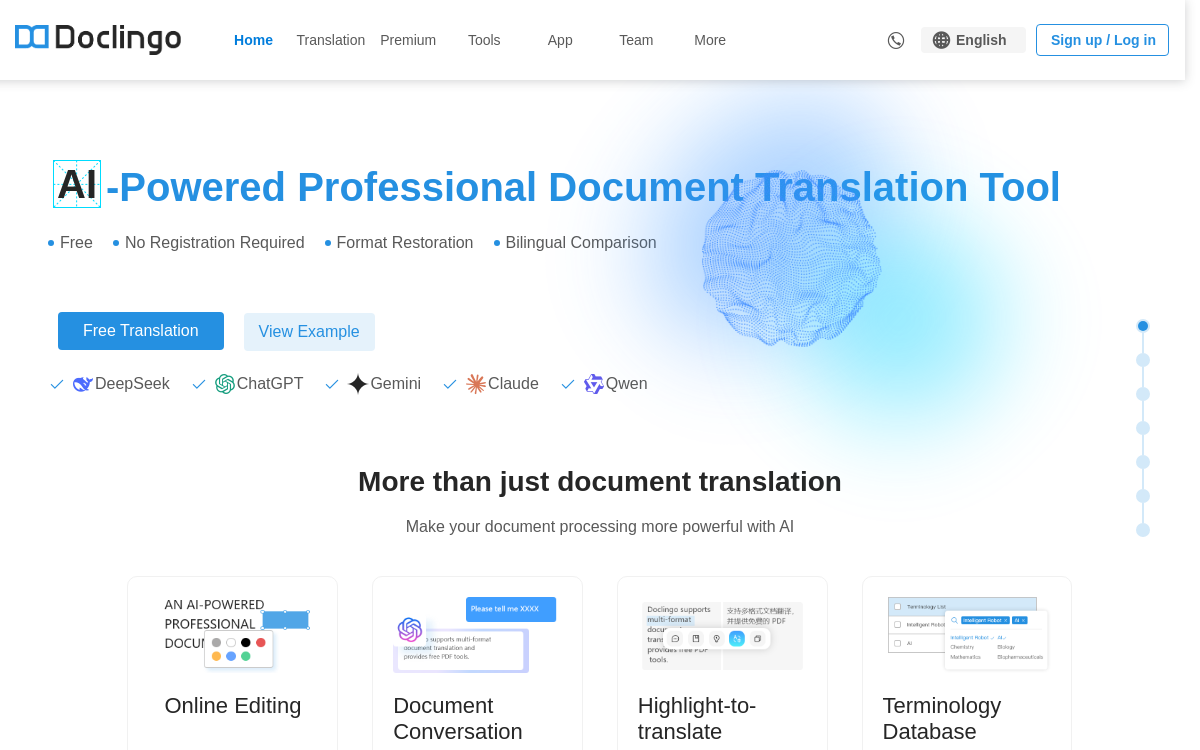This screenshot has width=1200, height=750.
Task: Click Sign up / Log in
Action: point(1102,40)
